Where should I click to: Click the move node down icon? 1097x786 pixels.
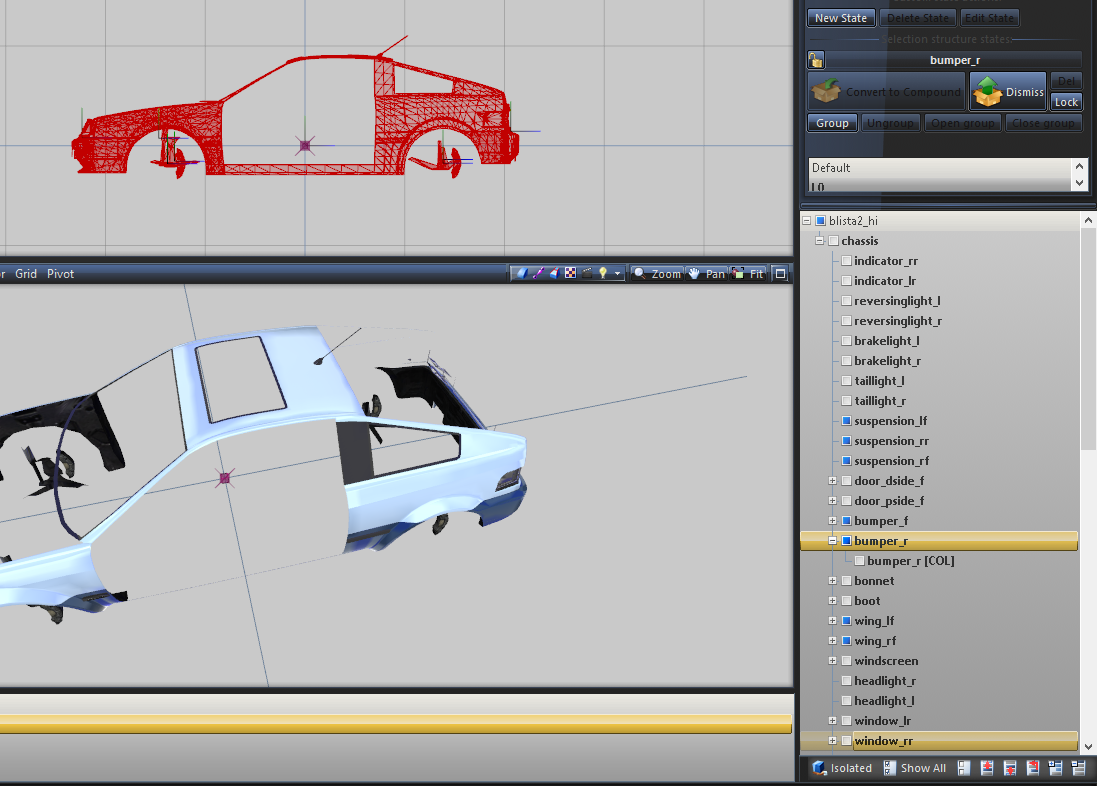point(1010,768)
